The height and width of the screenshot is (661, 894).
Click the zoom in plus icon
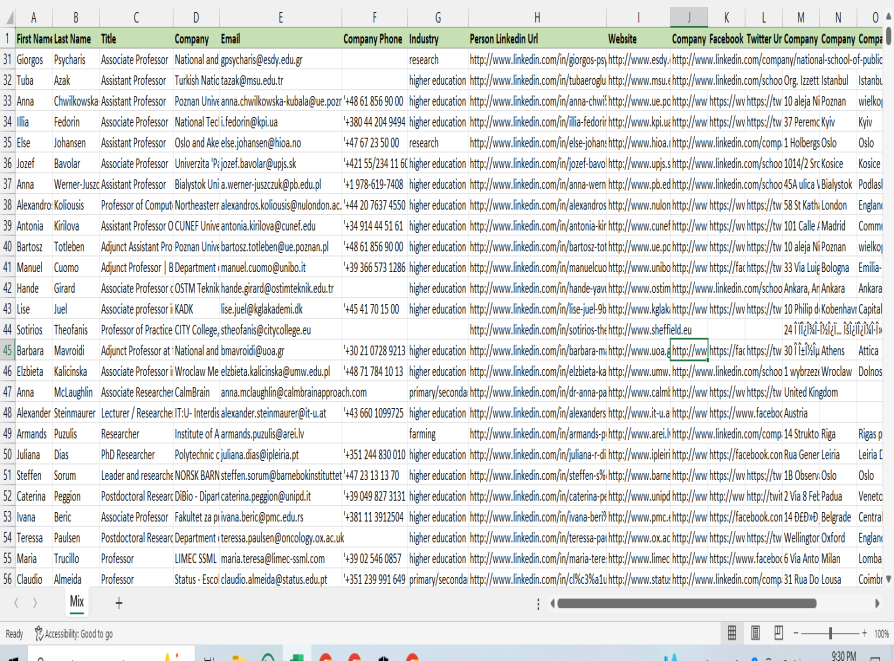(x=862, y=633)
